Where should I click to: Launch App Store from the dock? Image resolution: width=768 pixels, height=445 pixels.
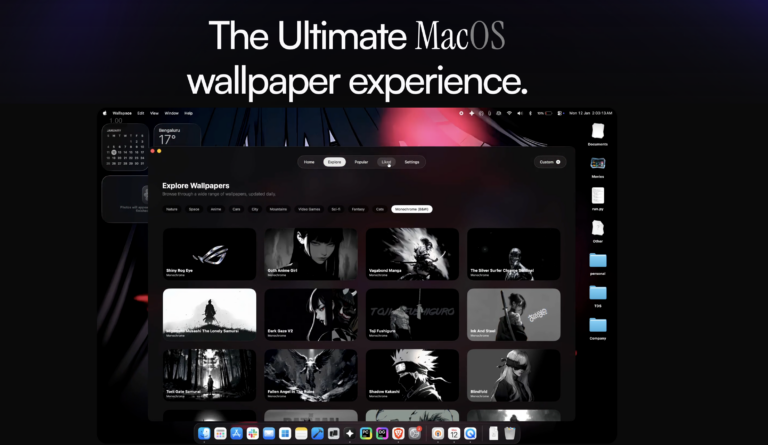click(x=237, y=433)
